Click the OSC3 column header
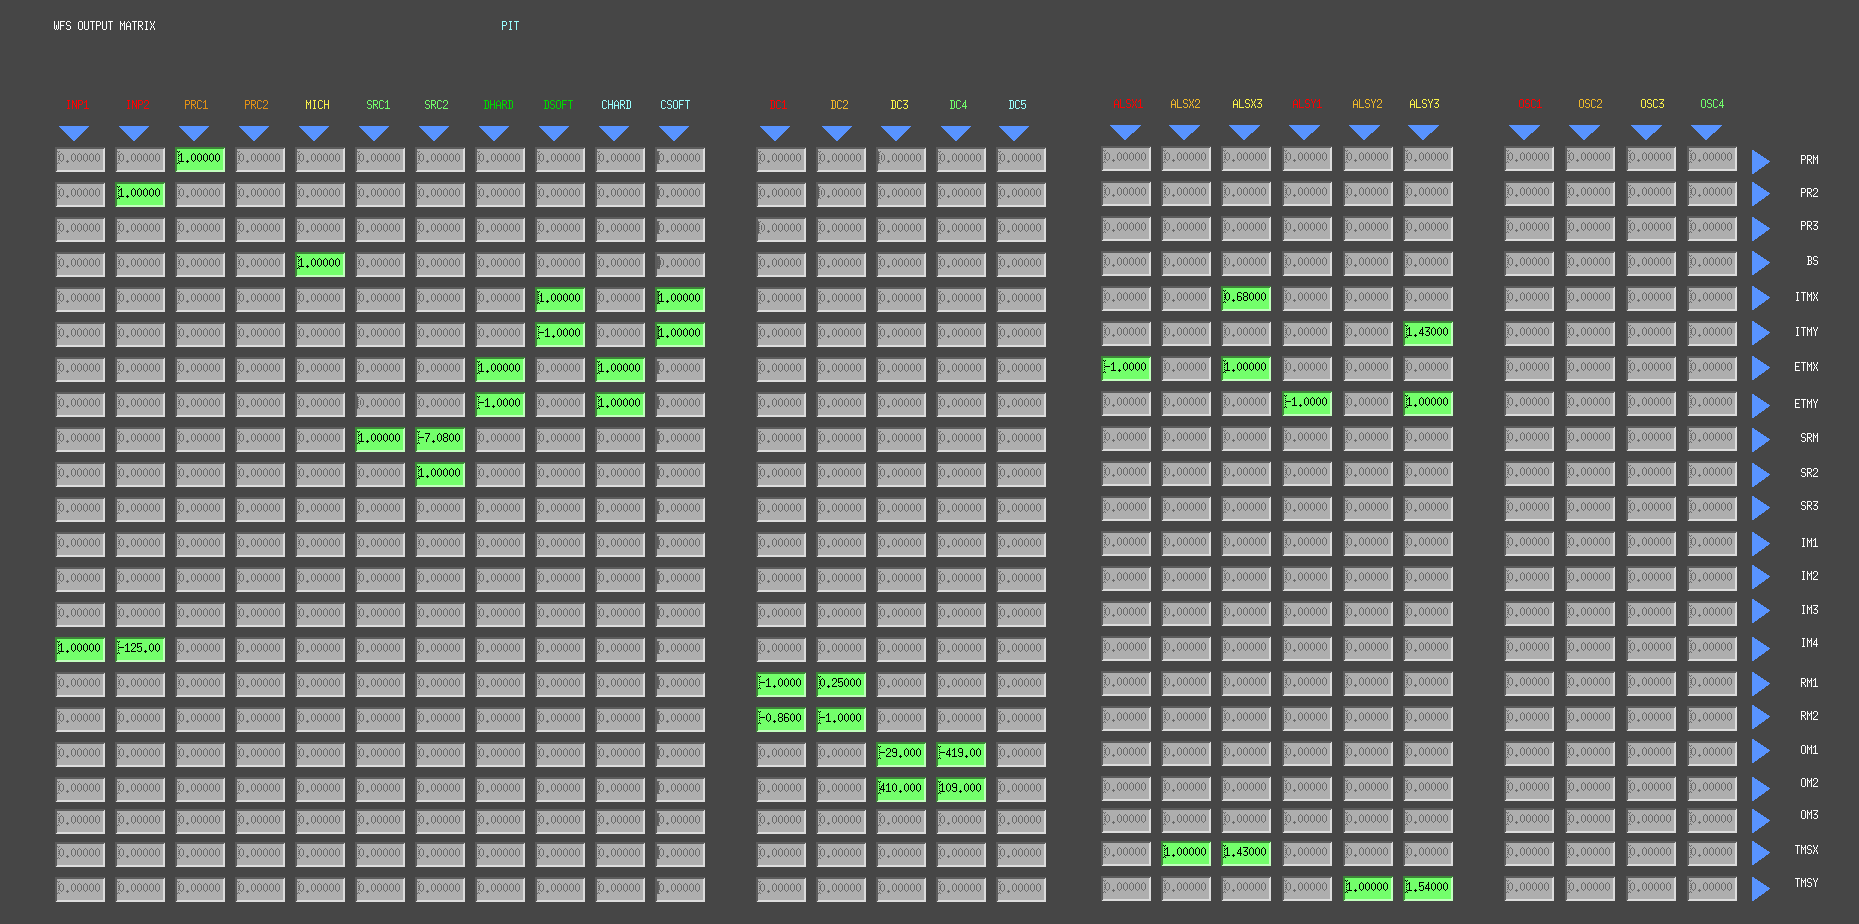Image resolution: width=1859 pixels, height=924 pixels. pos(1652,104)
